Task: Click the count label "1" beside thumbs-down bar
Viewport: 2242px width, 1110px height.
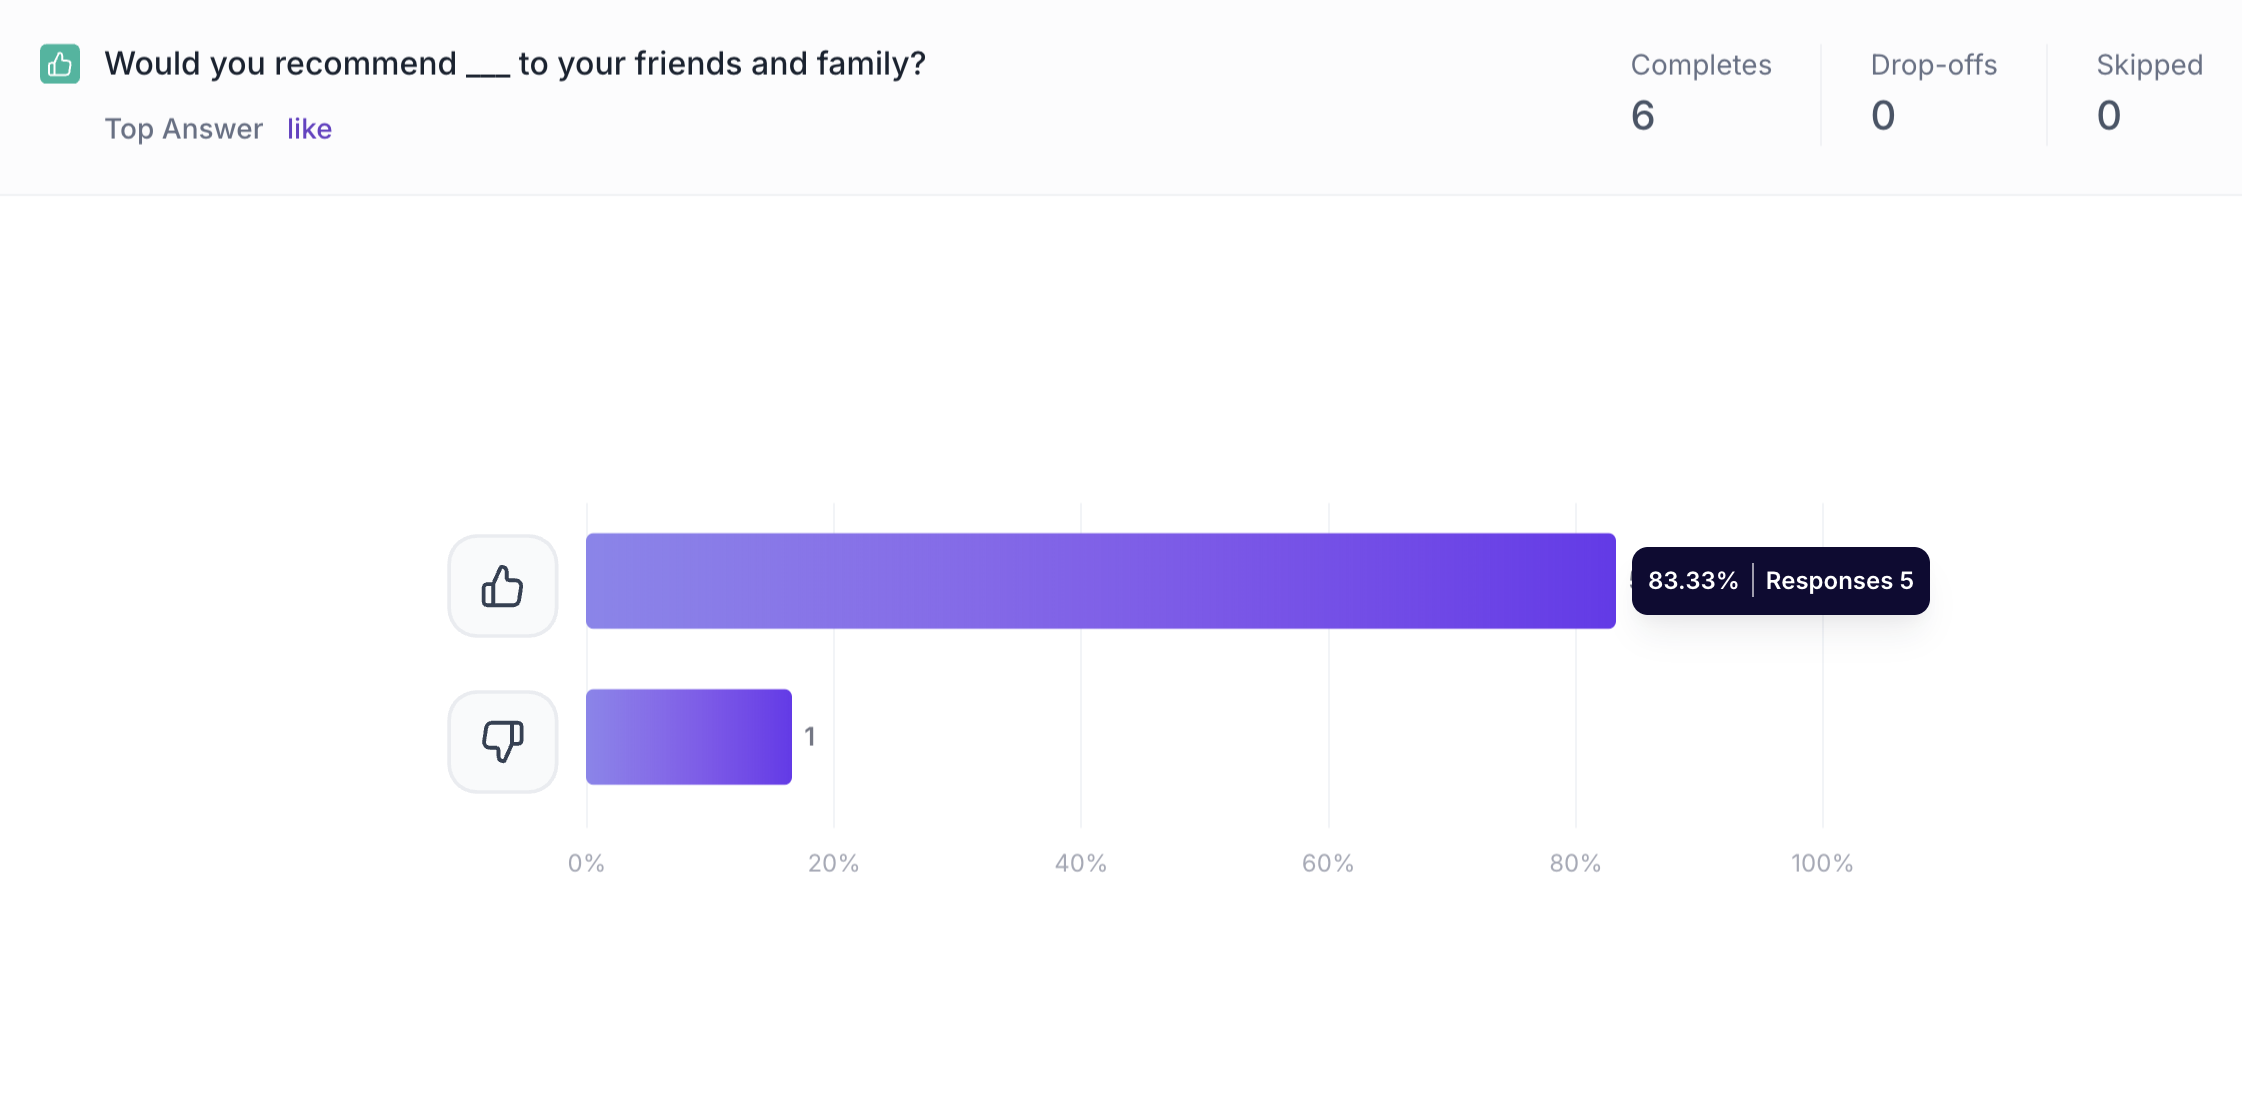Action: pyautogui.click(x=810, y=737)
